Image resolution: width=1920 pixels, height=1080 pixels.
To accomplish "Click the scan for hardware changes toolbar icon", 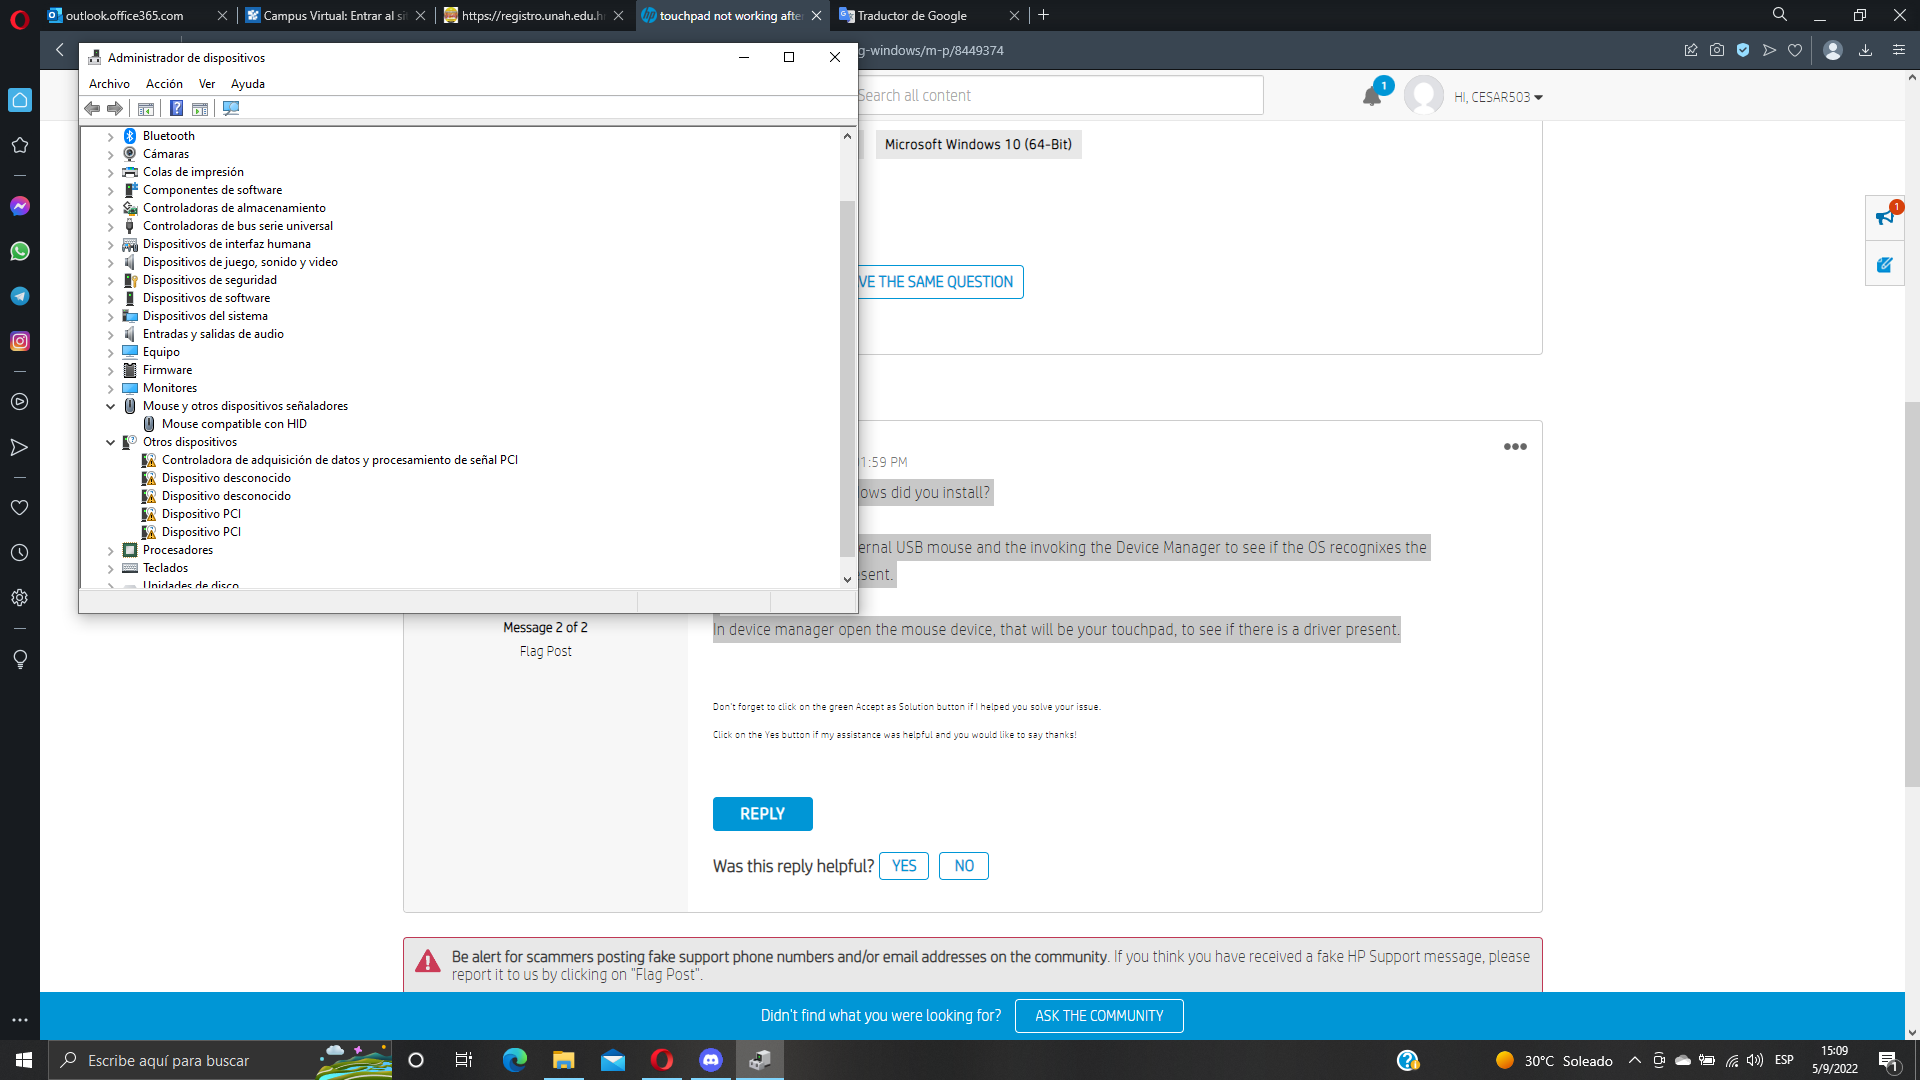I will [x=231, y=108].
